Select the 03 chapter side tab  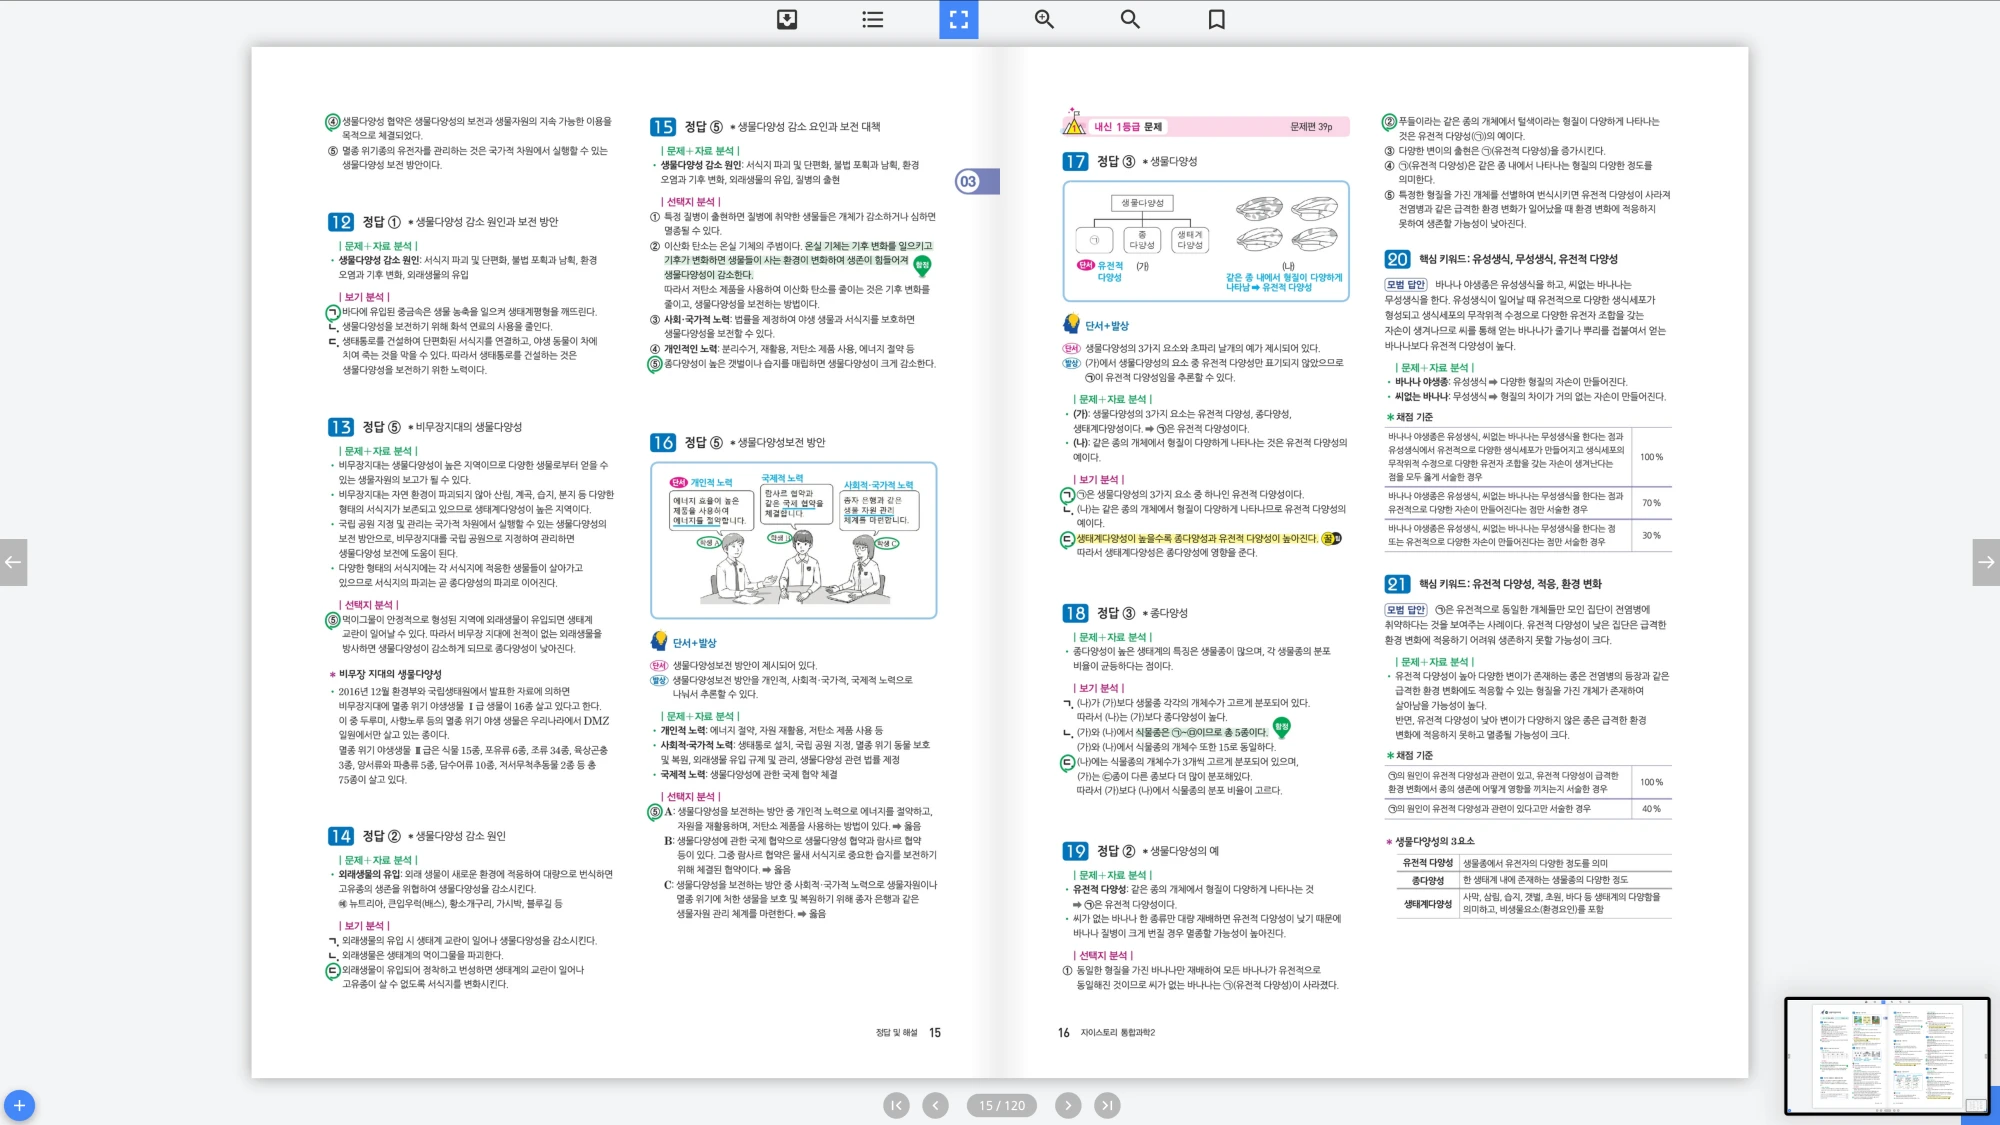pos(975,181)
